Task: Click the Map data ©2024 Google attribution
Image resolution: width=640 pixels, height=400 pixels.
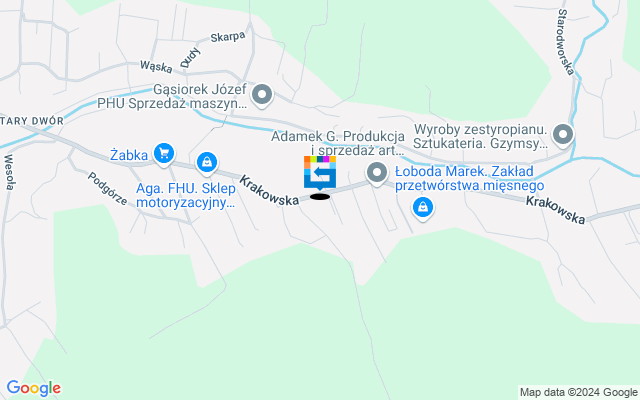Action: coord(579,393)
